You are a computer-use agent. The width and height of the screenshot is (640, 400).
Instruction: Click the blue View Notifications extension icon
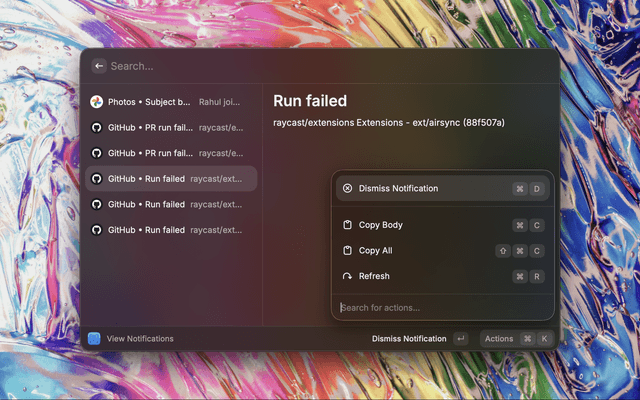(x=94, y=339)
